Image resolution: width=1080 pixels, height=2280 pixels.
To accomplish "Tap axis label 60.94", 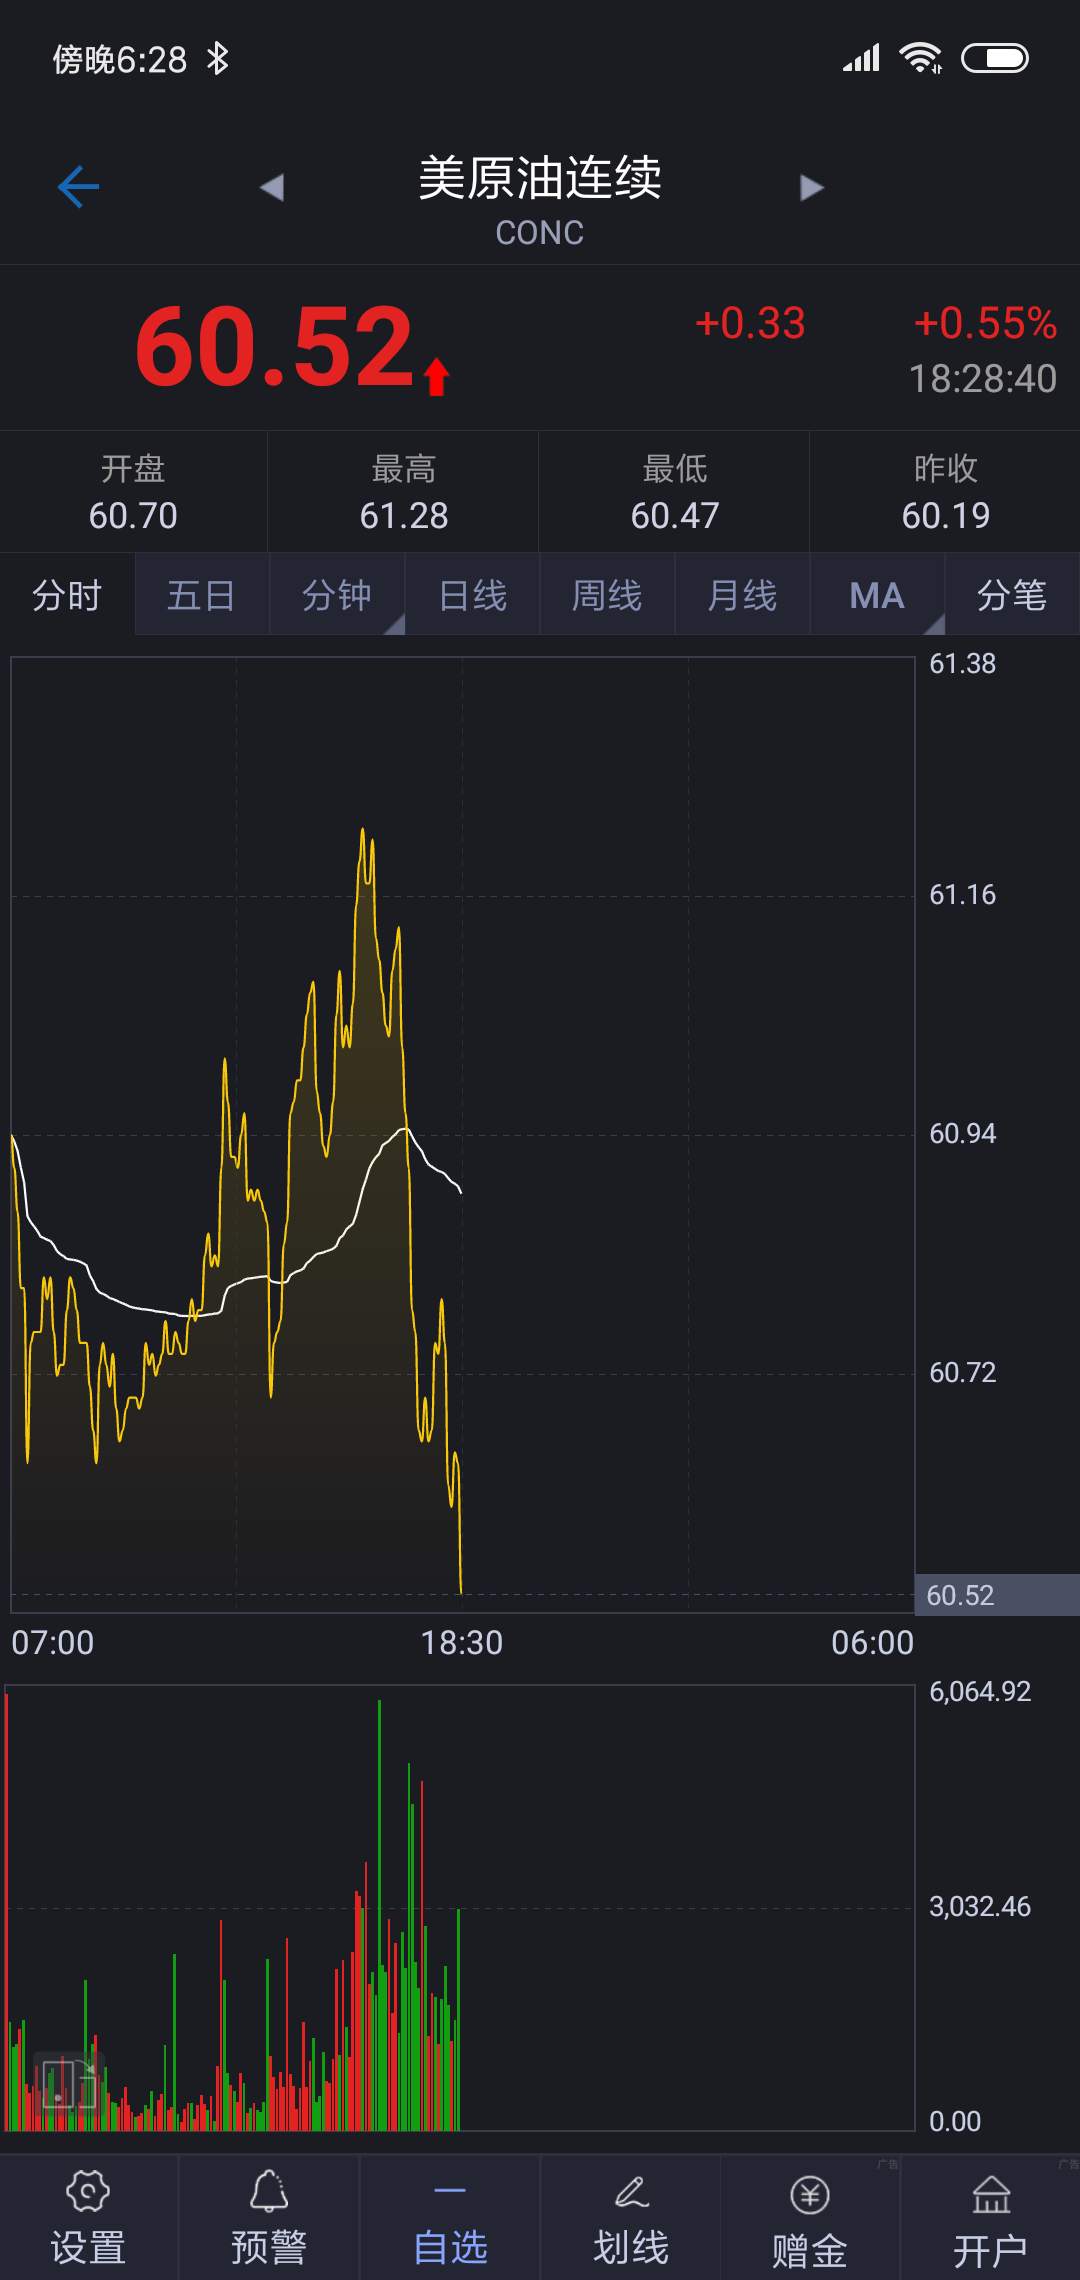I will click(963, 1134).
